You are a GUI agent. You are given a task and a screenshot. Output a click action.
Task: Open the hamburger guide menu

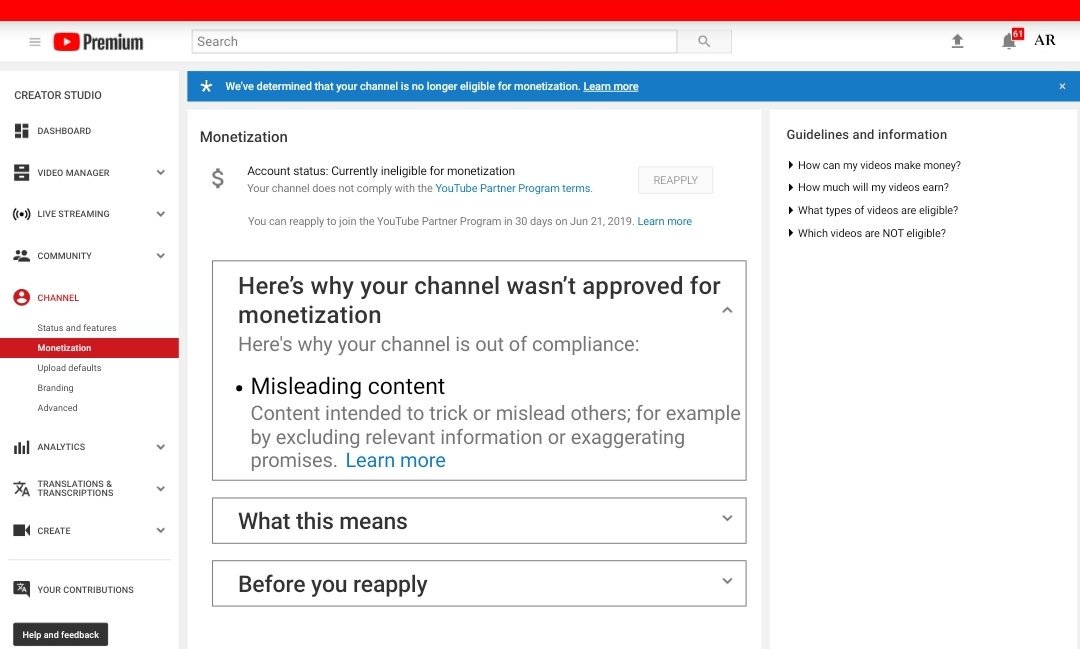coord(34,42)
